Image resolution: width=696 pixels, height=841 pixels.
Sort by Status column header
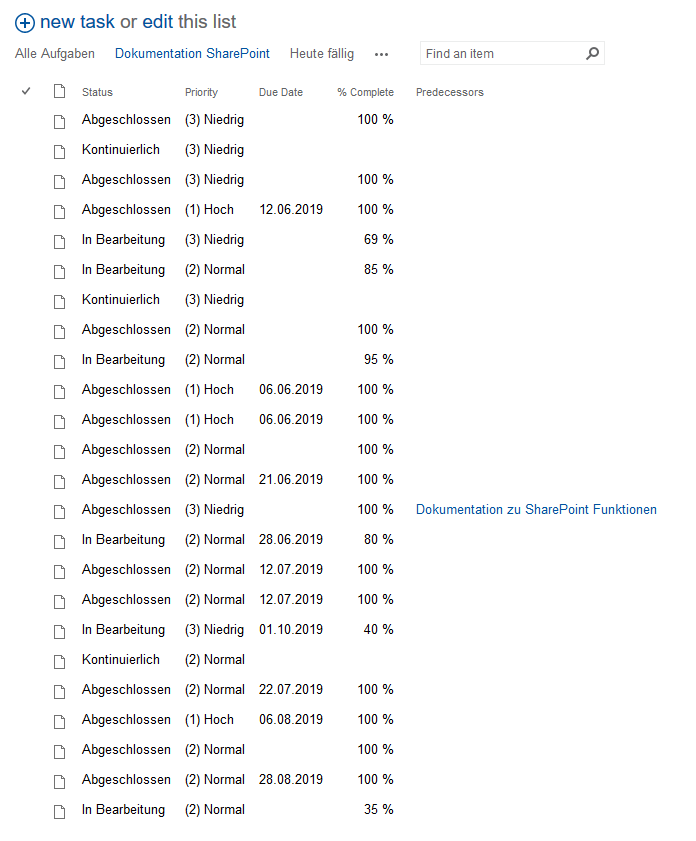point(97,92)
